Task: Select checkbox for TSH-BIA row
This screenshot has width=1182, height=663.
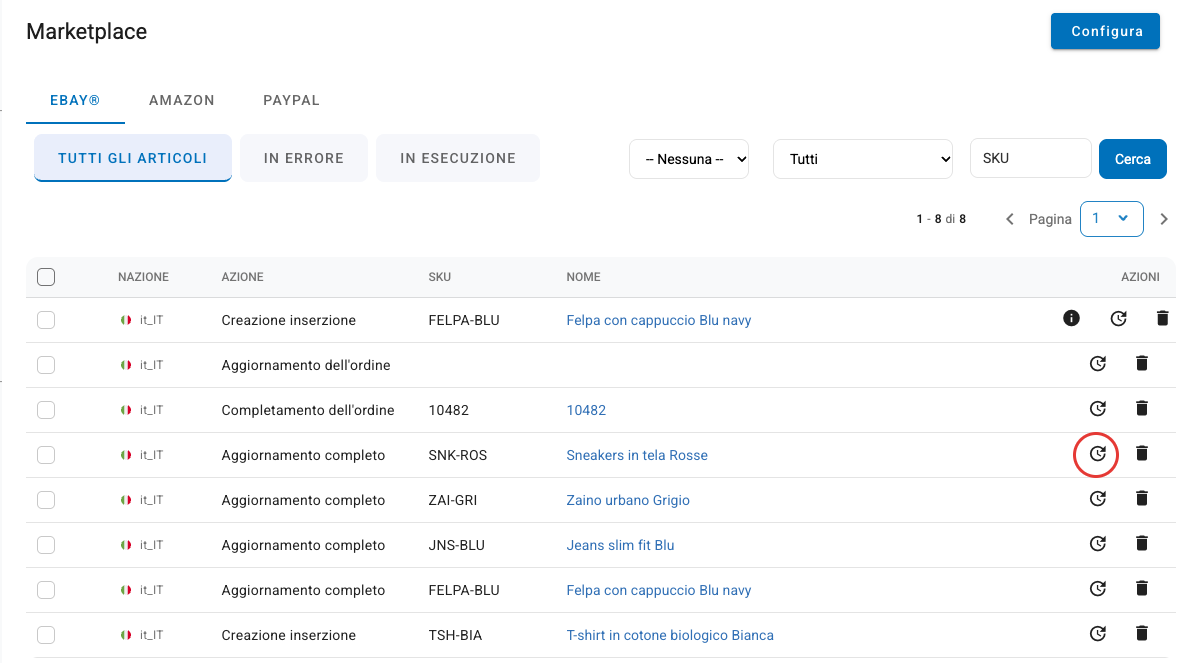Action: [x=46, y=635]
